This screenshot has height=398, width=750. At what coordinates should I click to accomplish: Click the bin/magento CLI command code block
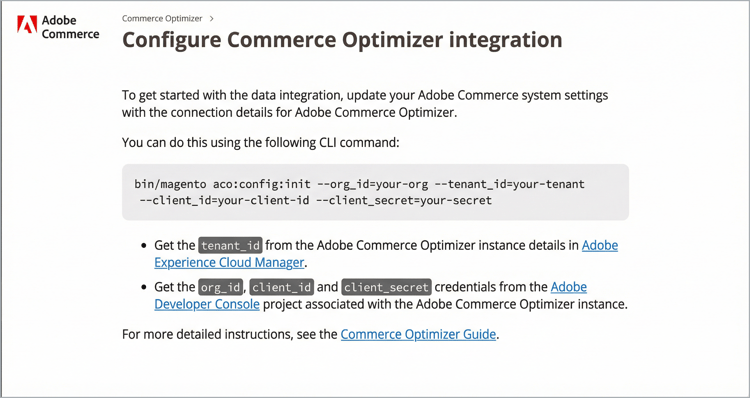[x=375, y=192]
